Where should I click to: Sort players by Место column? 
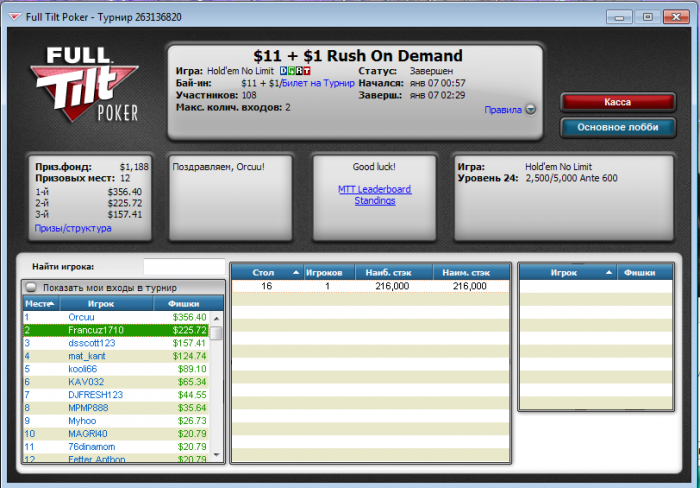pyautogui.click(x=41, y=304)
